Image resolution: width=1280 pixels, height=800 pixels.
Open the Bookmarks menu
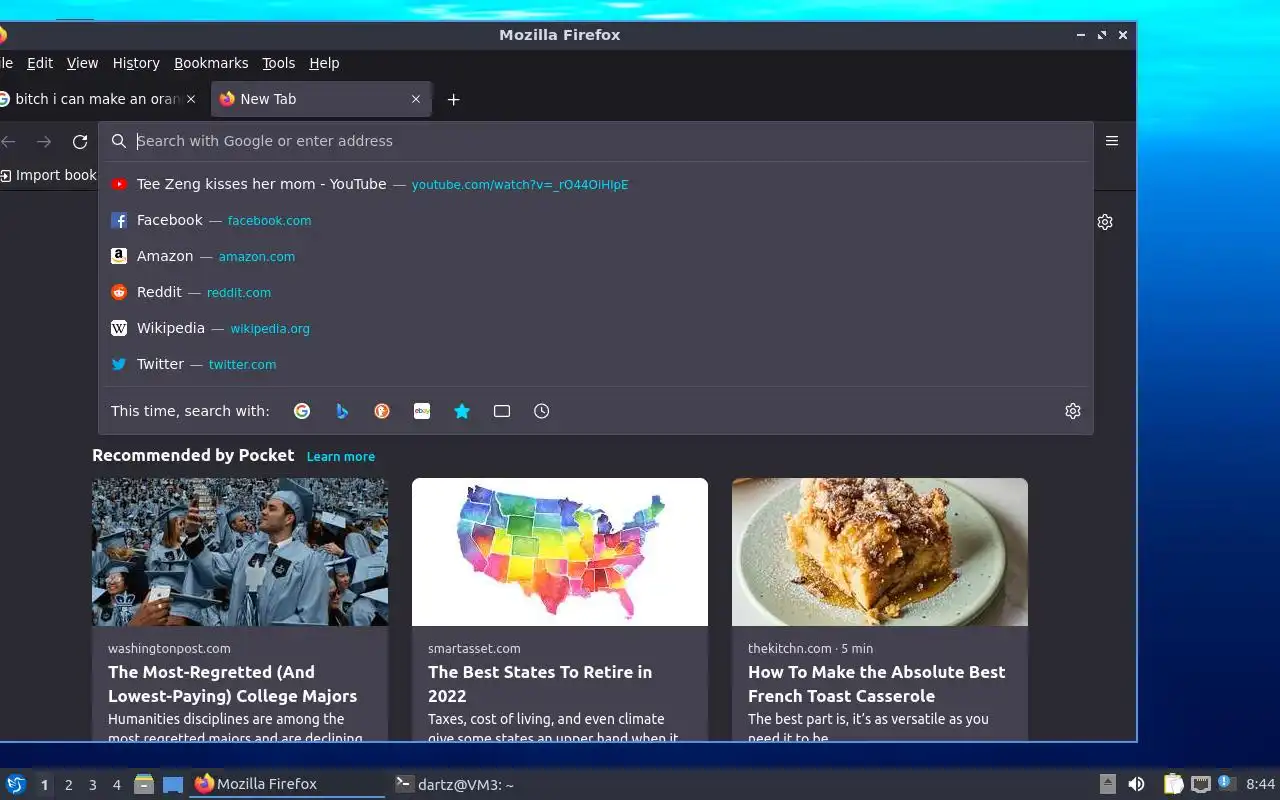point(211,63)
